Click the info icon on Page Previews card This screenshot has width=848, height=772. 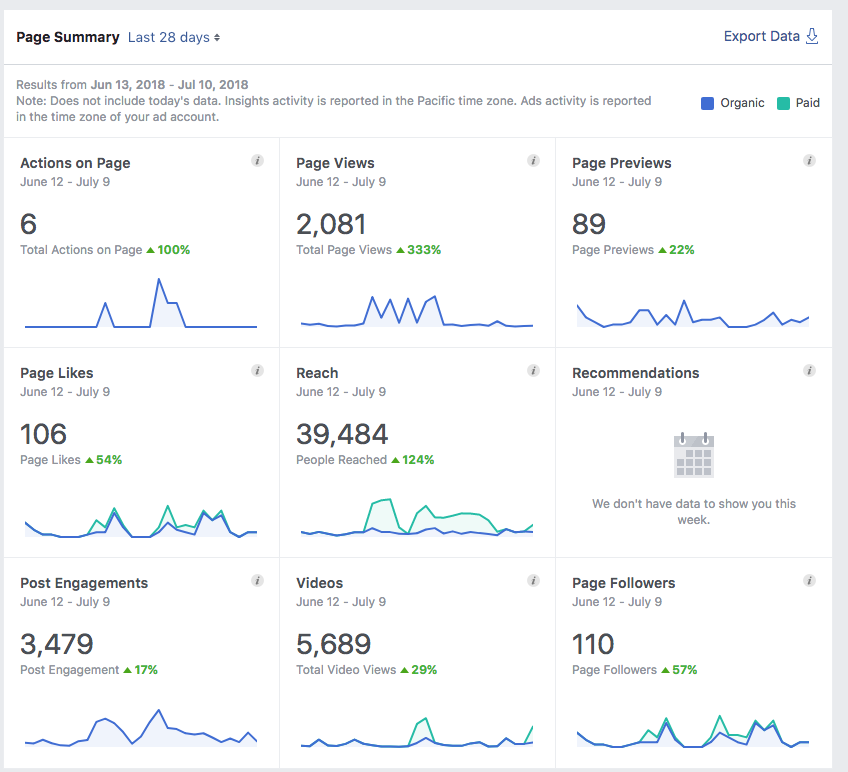(809, 161)
